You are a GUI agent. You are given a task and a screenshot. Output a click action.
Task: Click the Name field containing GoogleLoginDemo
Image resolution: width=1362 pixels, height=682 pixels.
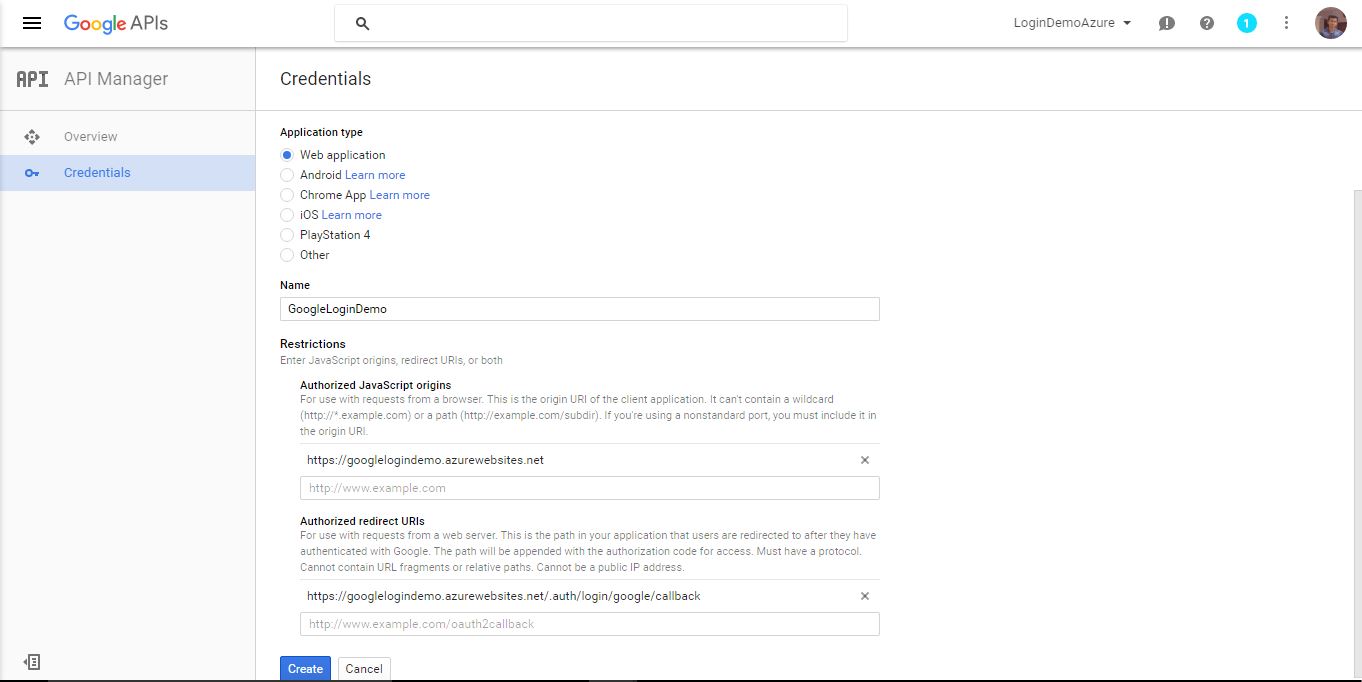coord(580,309)
